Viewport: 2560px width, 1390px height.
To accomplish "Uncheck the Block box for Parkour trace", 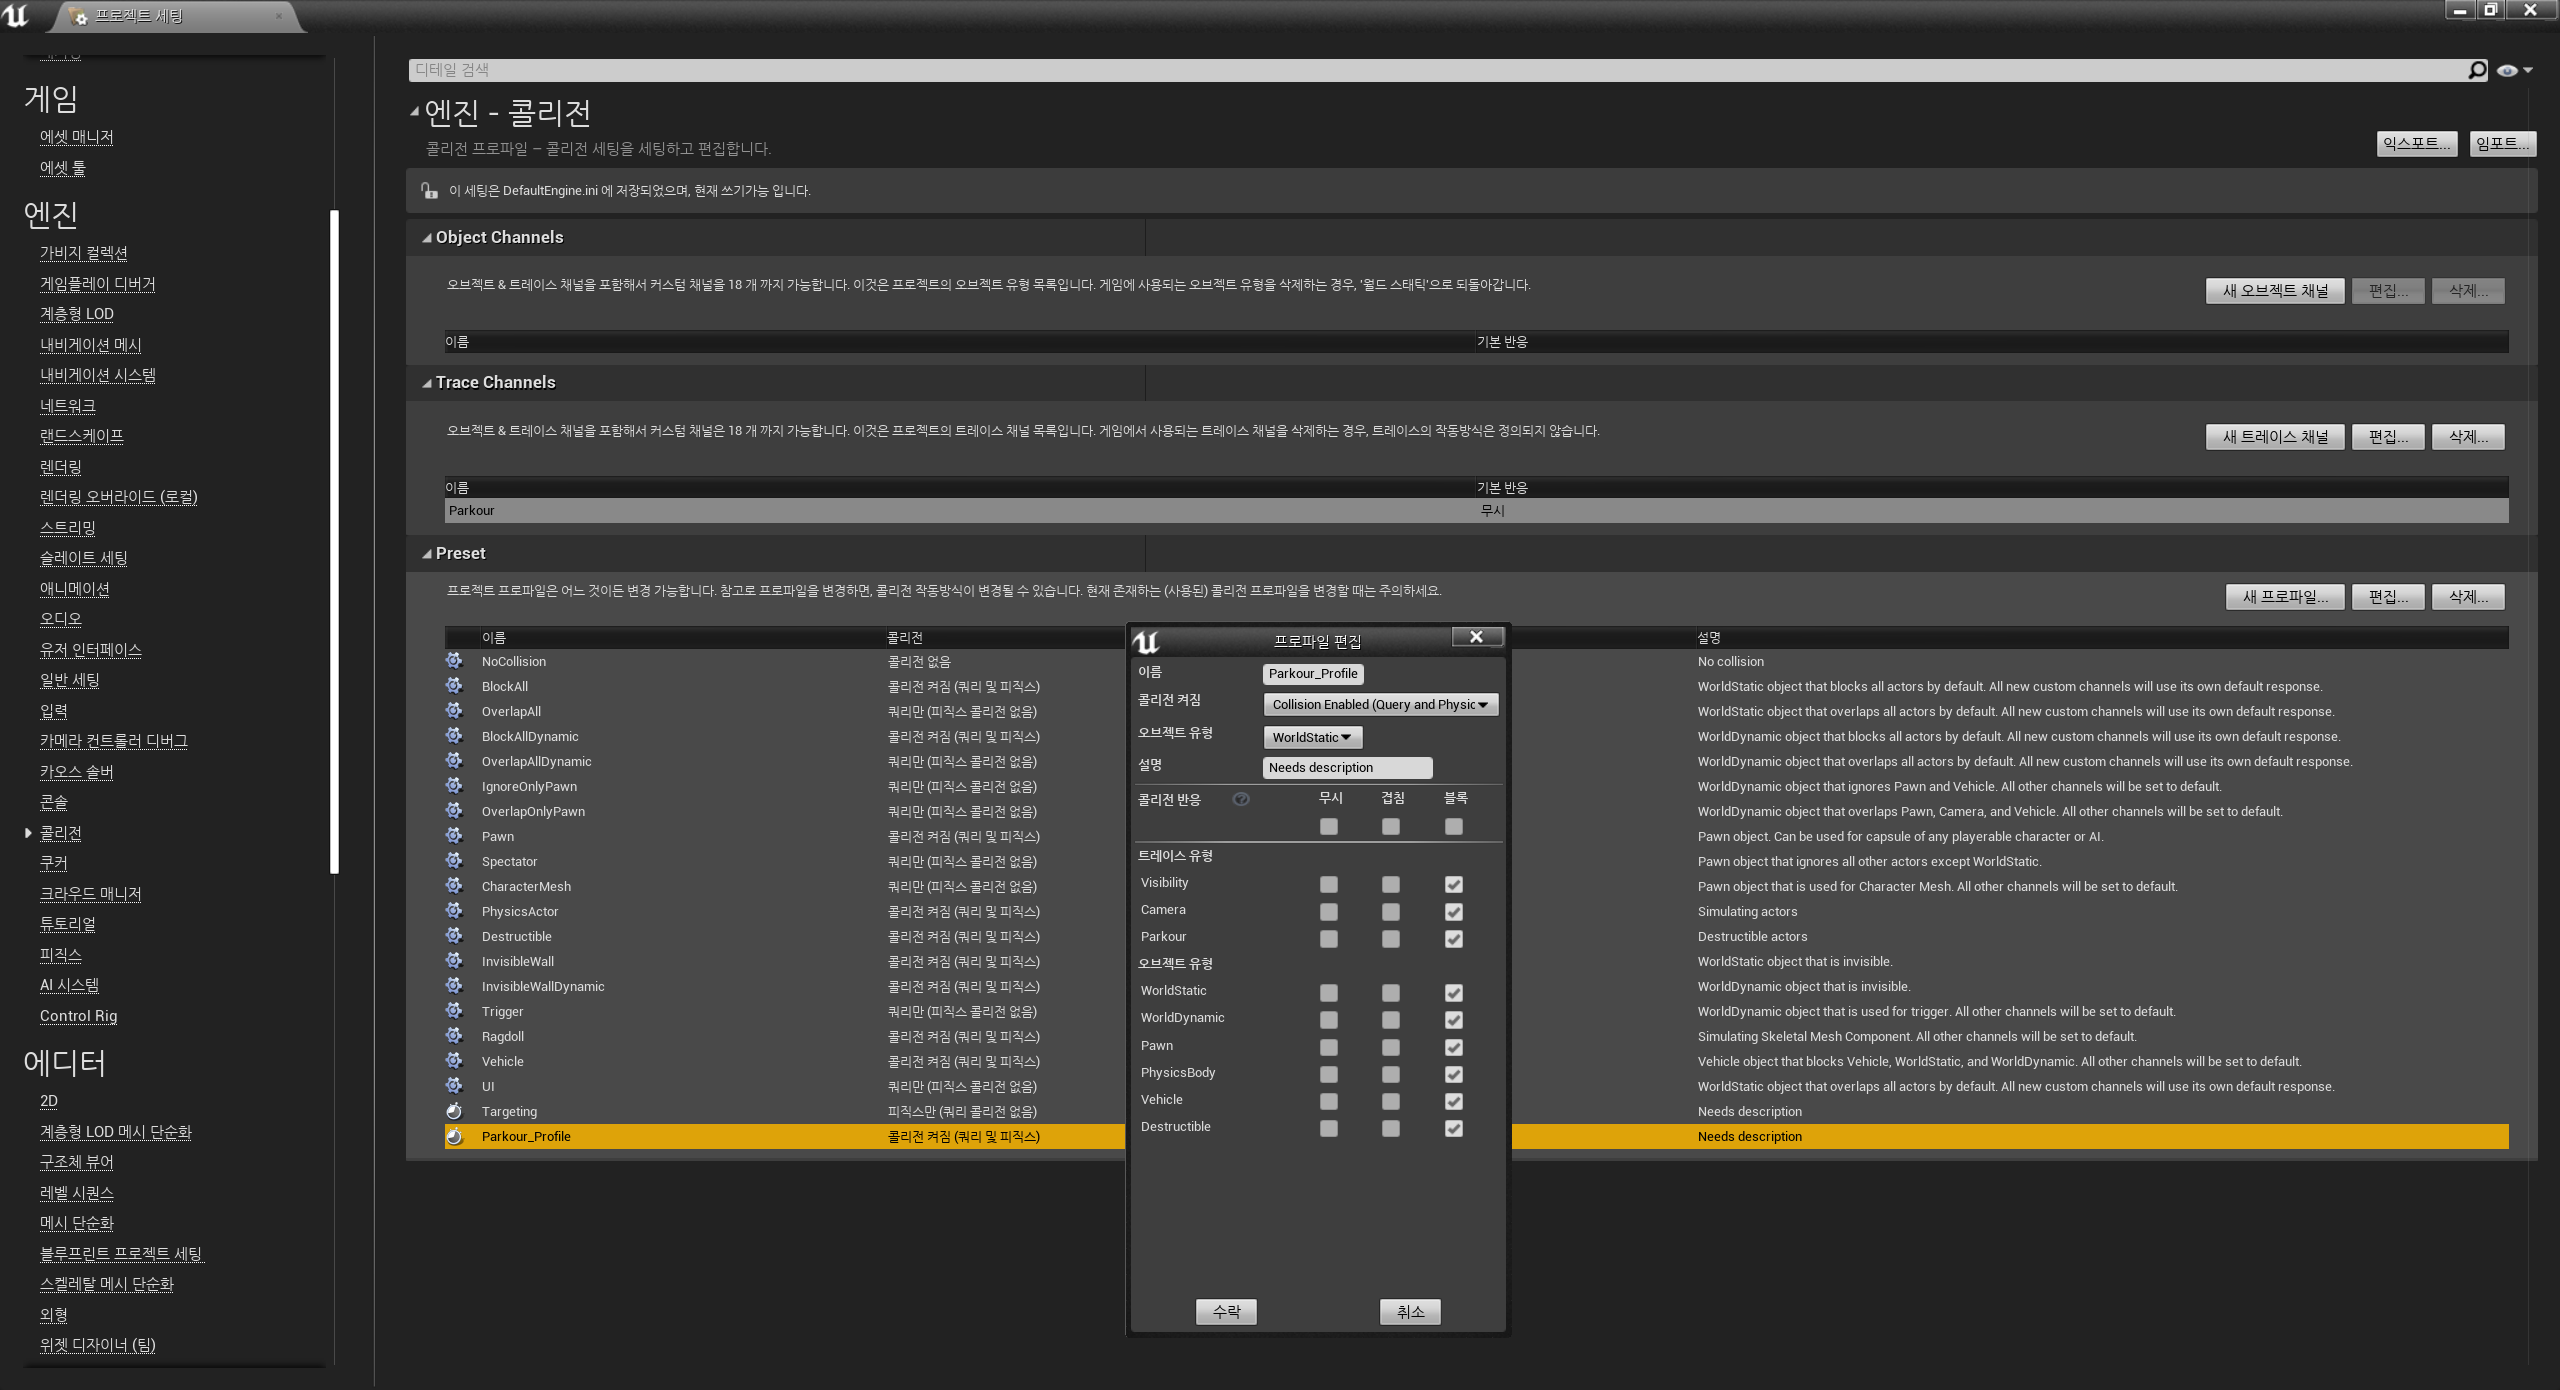I will [1453, 939].
